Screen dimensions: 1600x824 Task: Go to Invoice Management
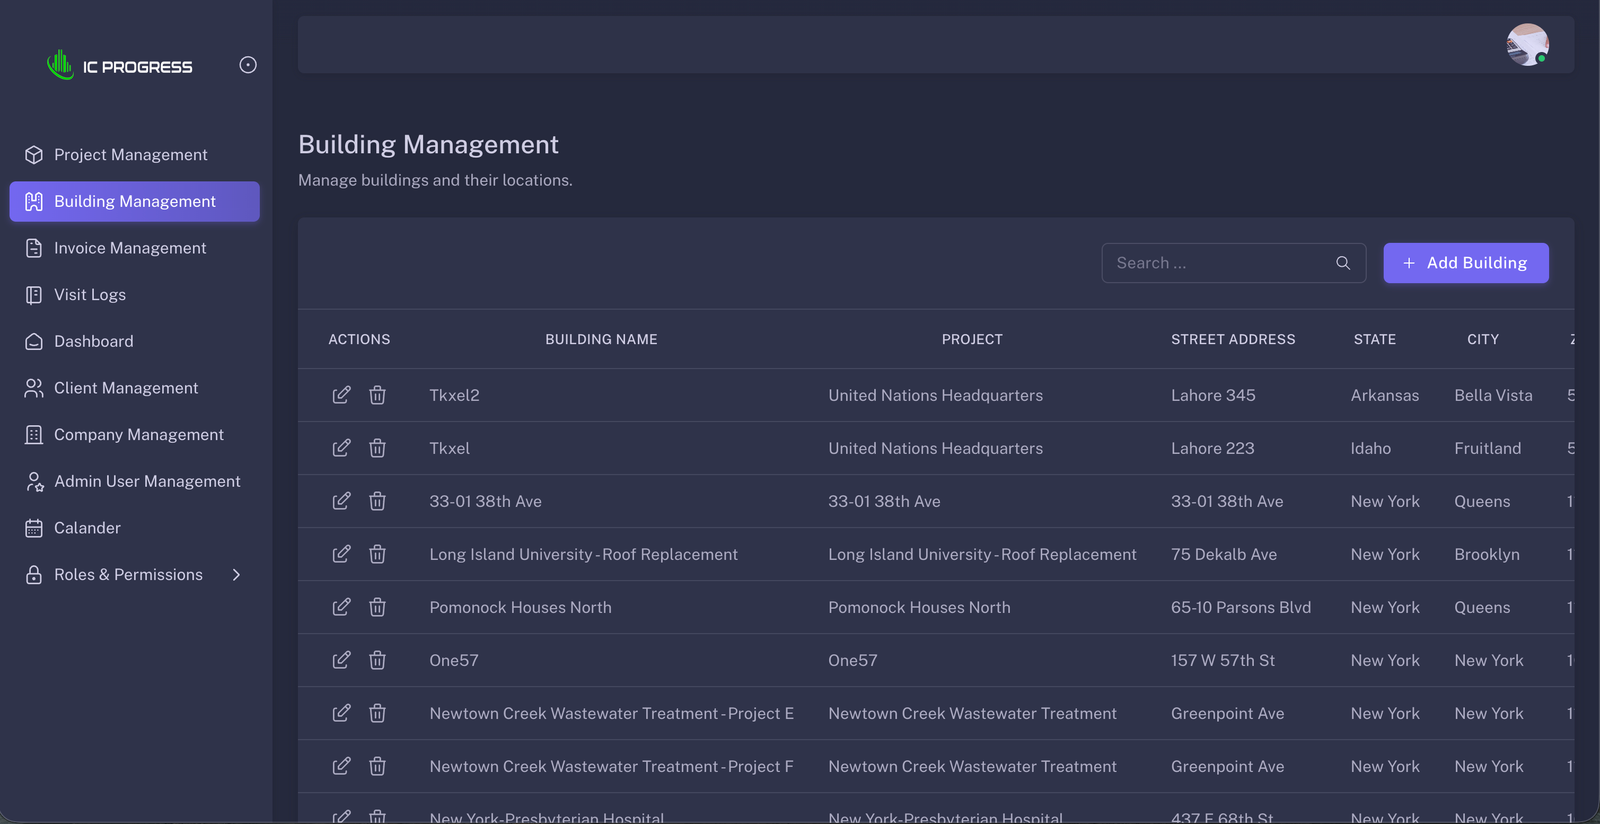coord(134,248)
